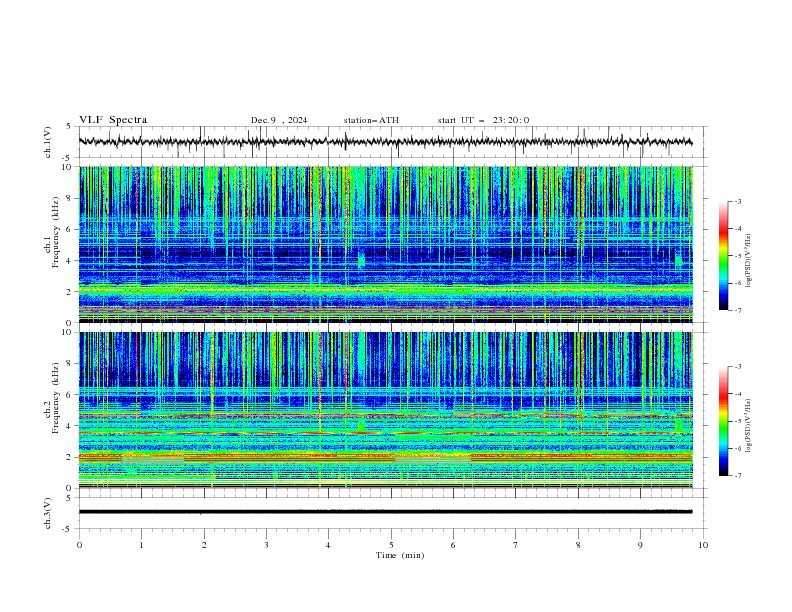Click the "3" tick on the time axis
792x612 pixels.
tap(266, 545)
